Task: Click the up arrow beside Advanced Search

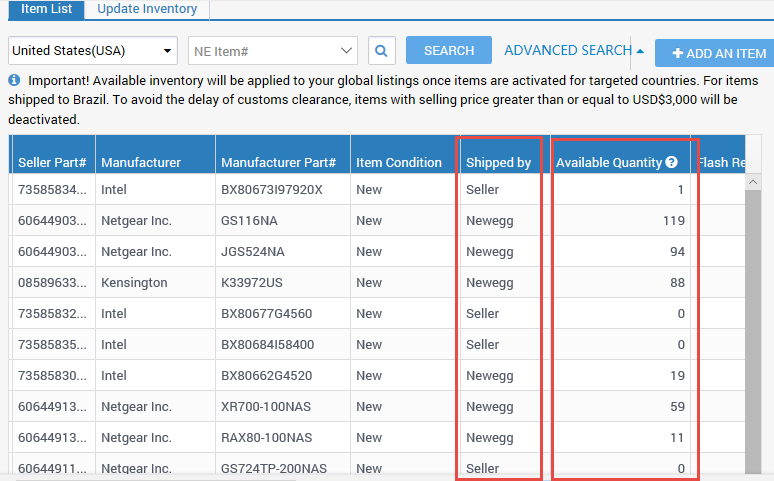Action: click(x=640, y=51)
